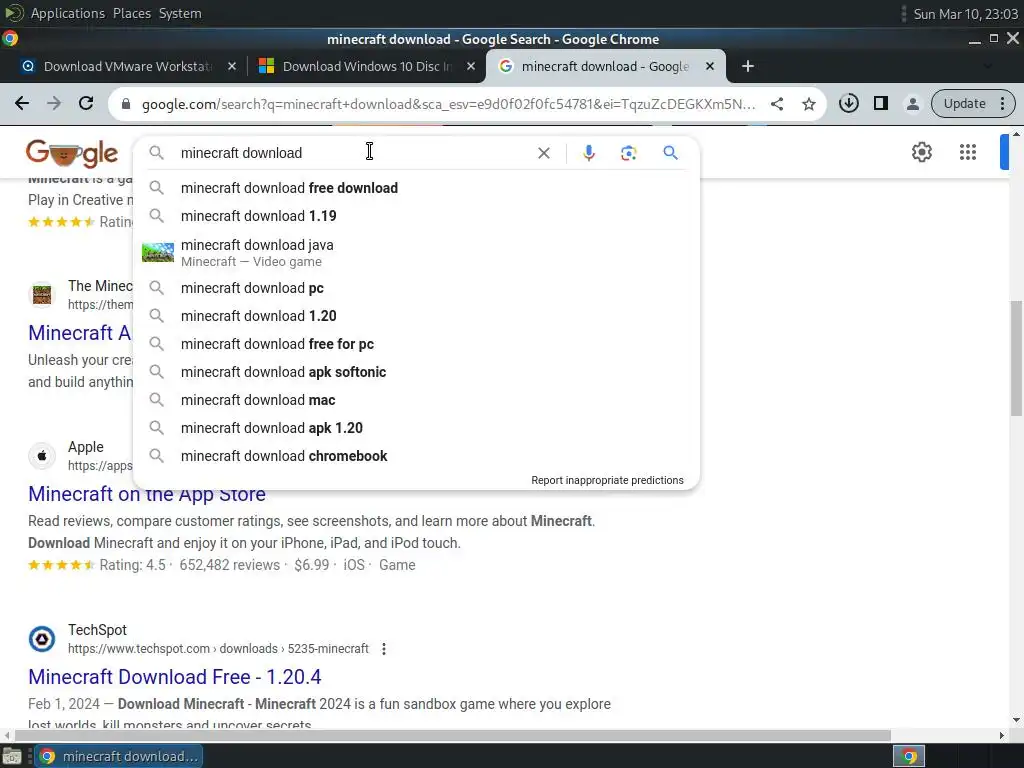Image resolution: width=1024 pixels, height=768 pixels.
Task: Choose suggestion minecraft download 1.19
Action: click(x=416, y=216)
